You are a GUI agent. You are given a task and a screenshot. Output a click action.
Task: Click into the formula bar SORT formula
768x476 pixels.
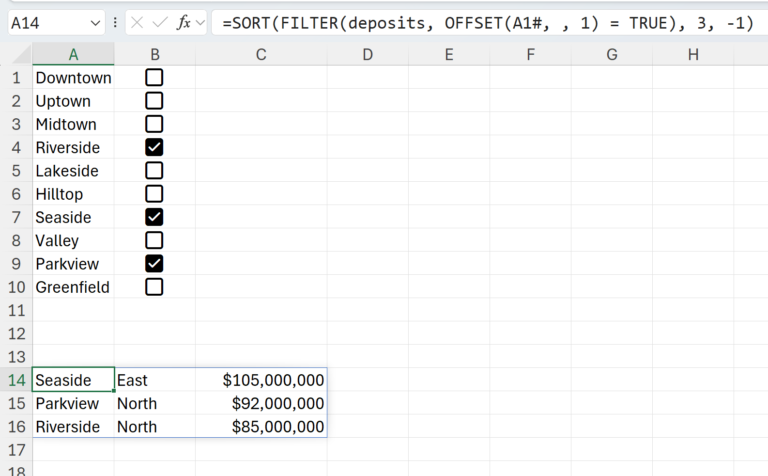[x=488, y=23]
